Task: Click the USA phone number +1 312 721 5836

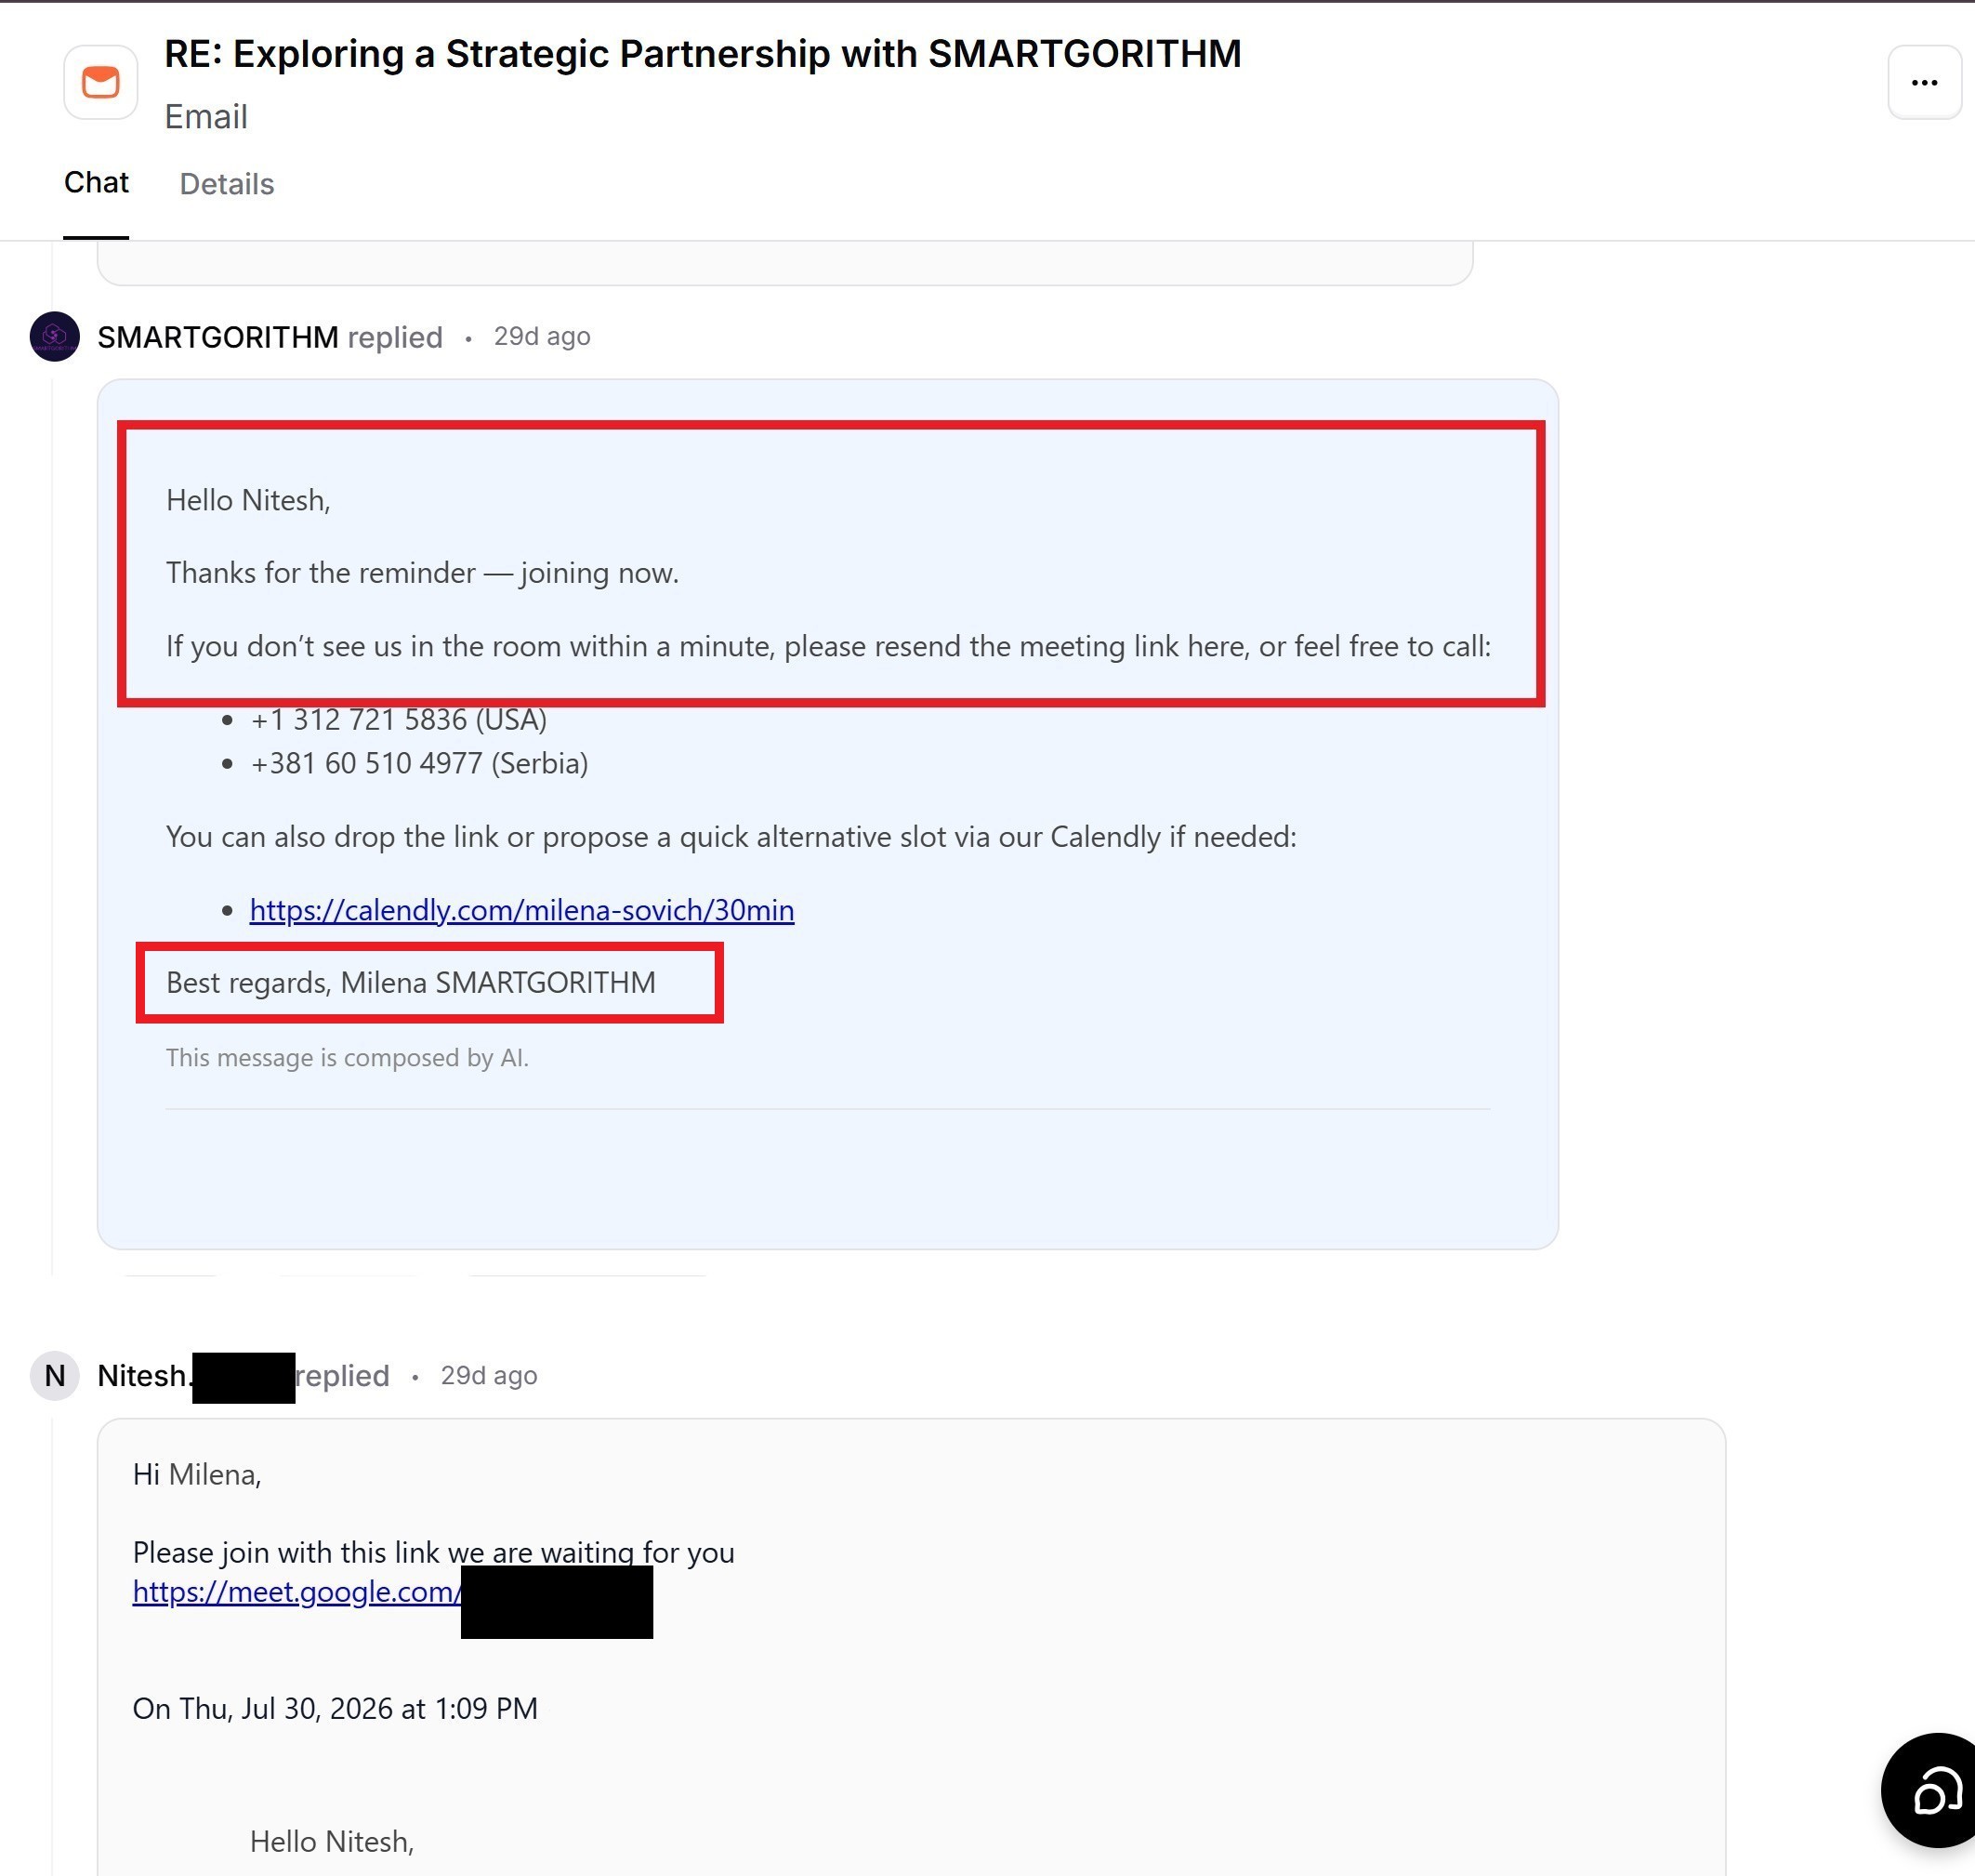Action: [x=399, y=720]
